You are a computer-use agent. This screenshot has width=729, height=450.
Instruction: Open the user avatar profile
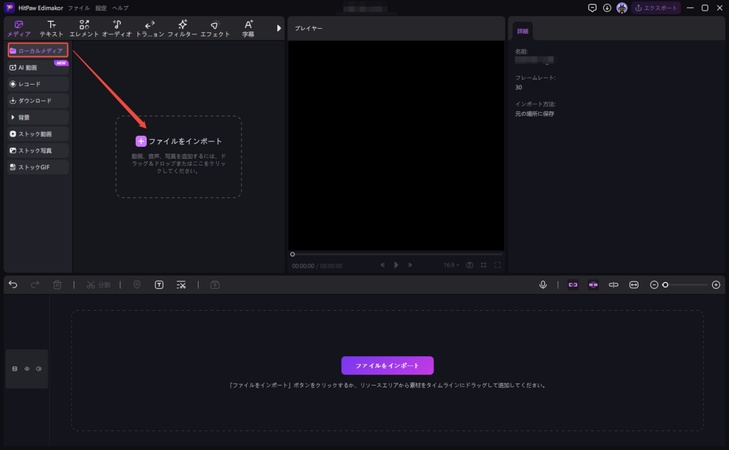tap(622, 8)
